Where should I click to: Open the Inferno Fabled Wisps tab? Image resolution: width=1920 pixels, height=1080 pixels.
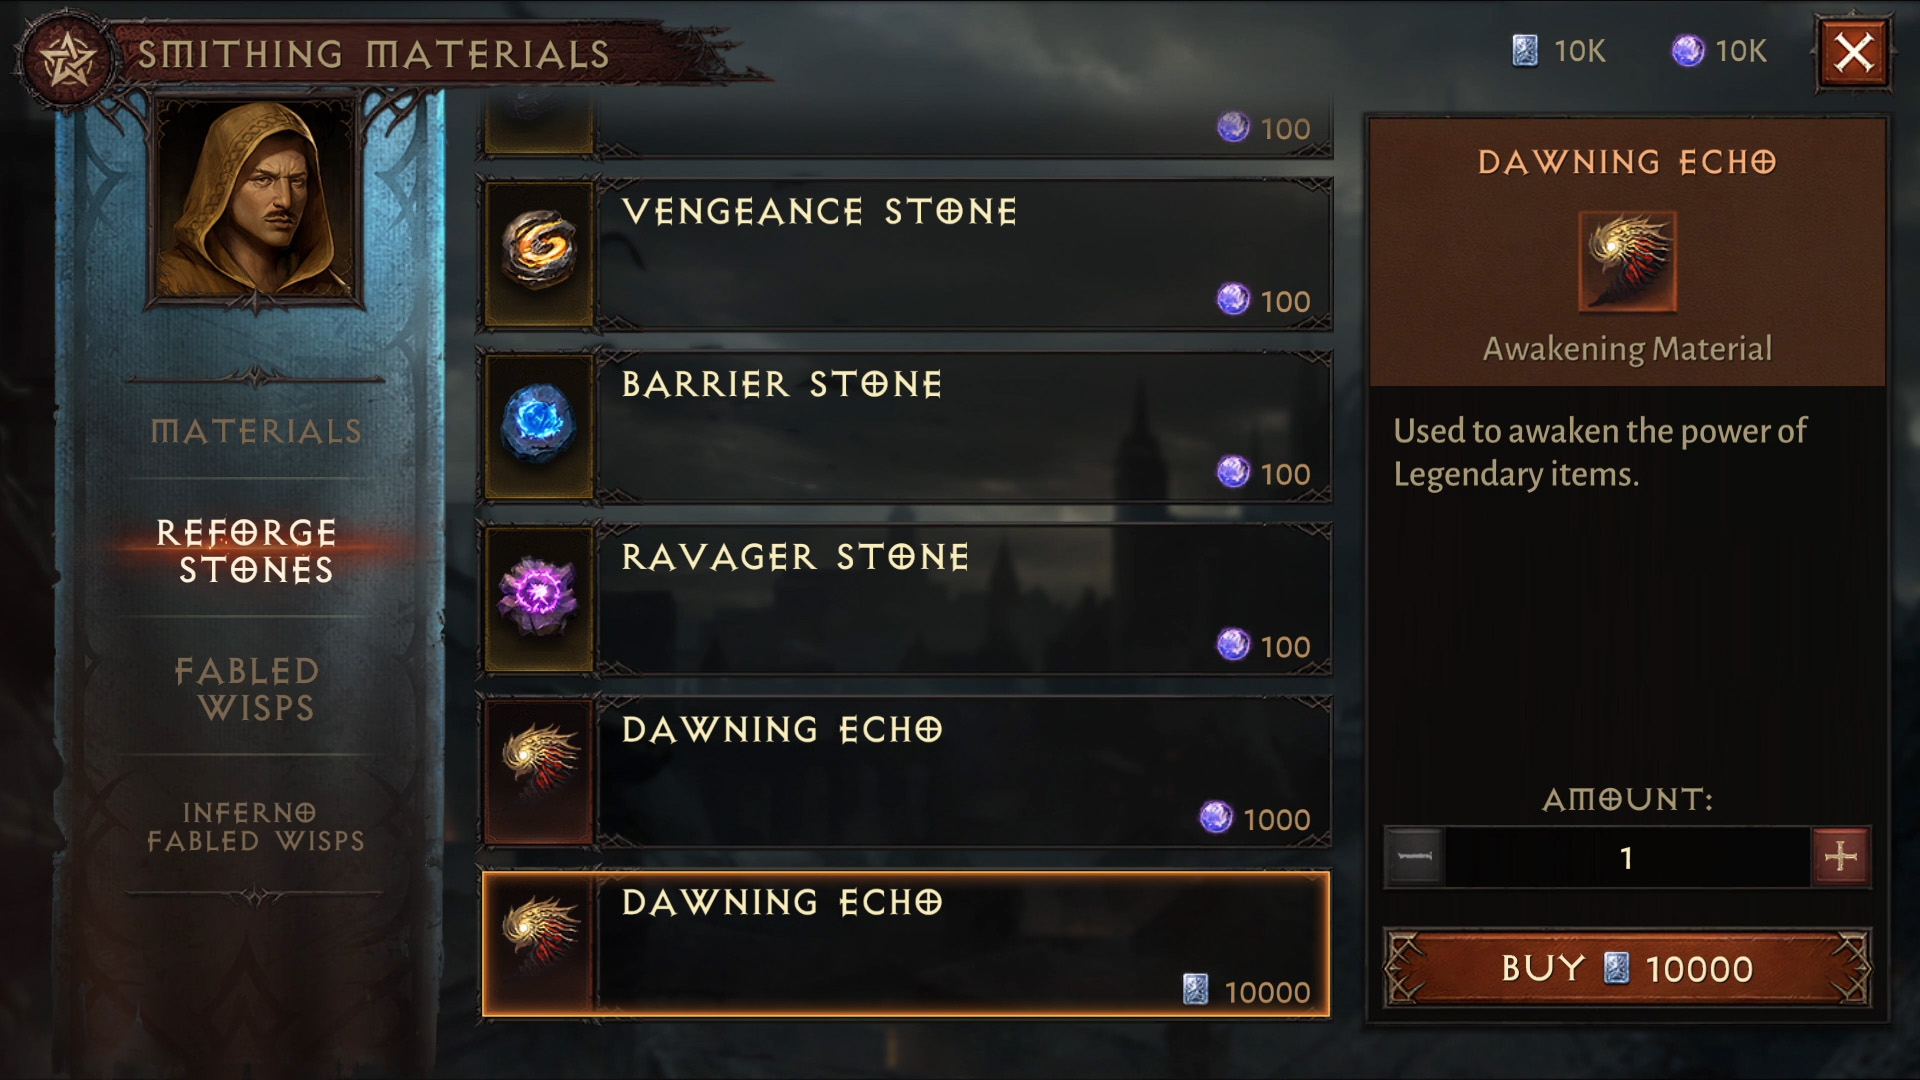(x=256, y=826)
